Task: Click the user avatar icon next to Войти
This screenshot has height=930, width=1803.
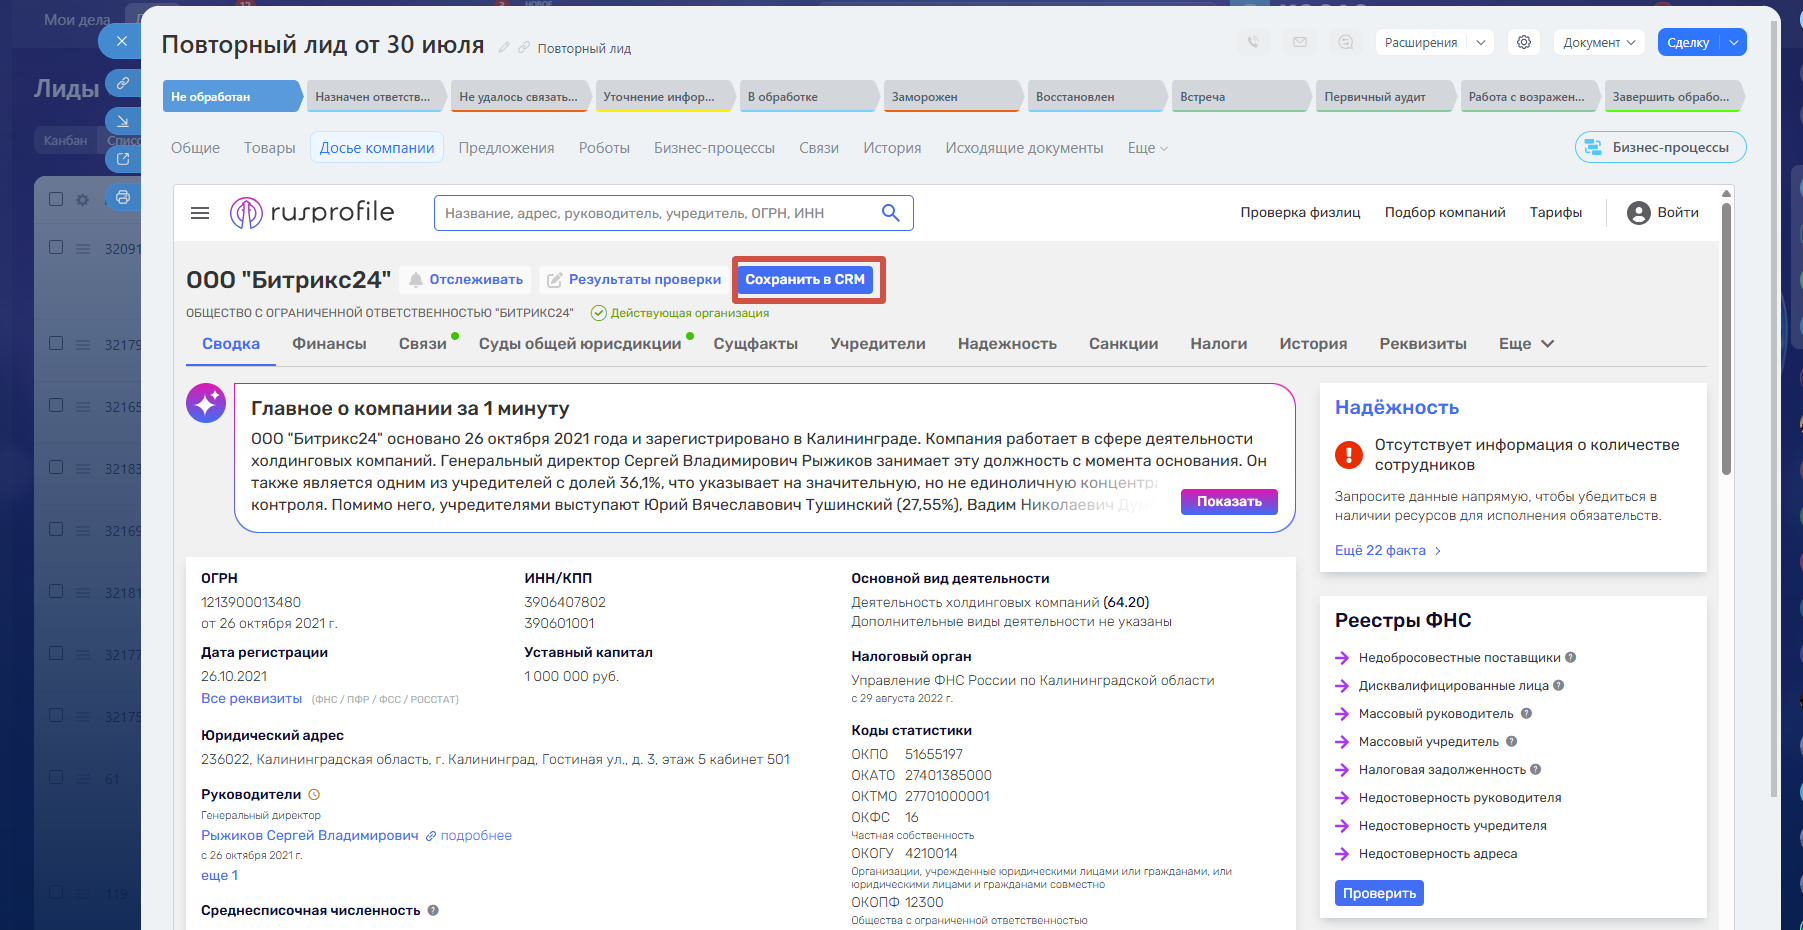Action: pos(1638,213)
